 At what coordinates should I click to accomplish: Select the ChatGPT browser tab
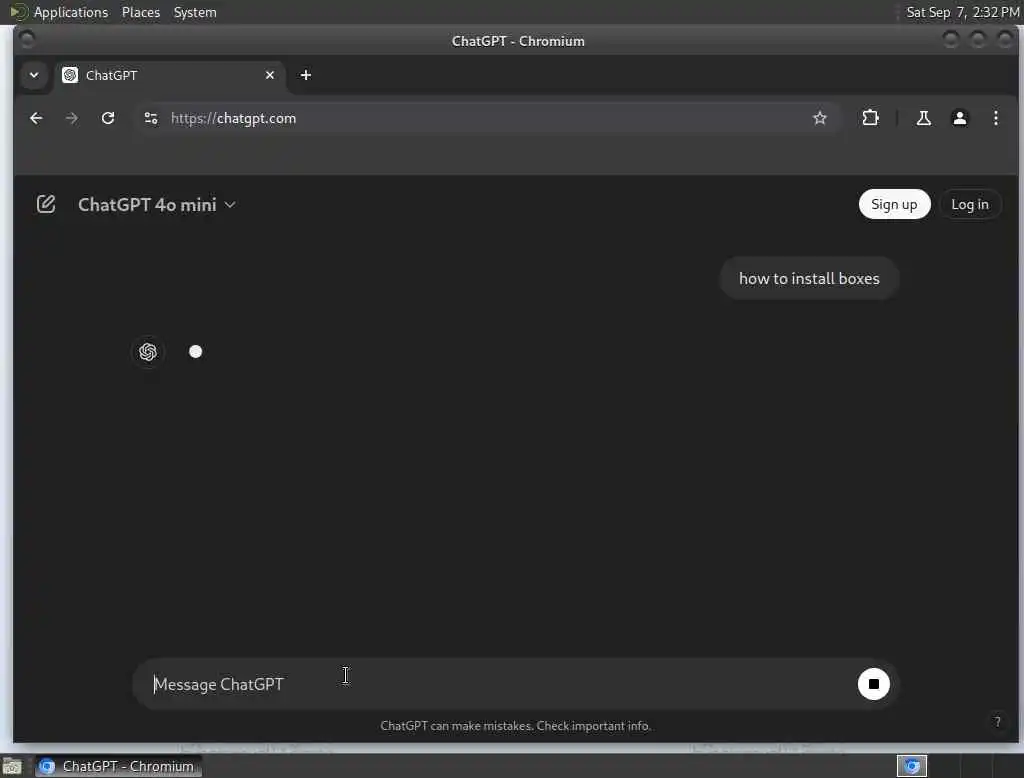pyautogui.click(x=170, y=75)
